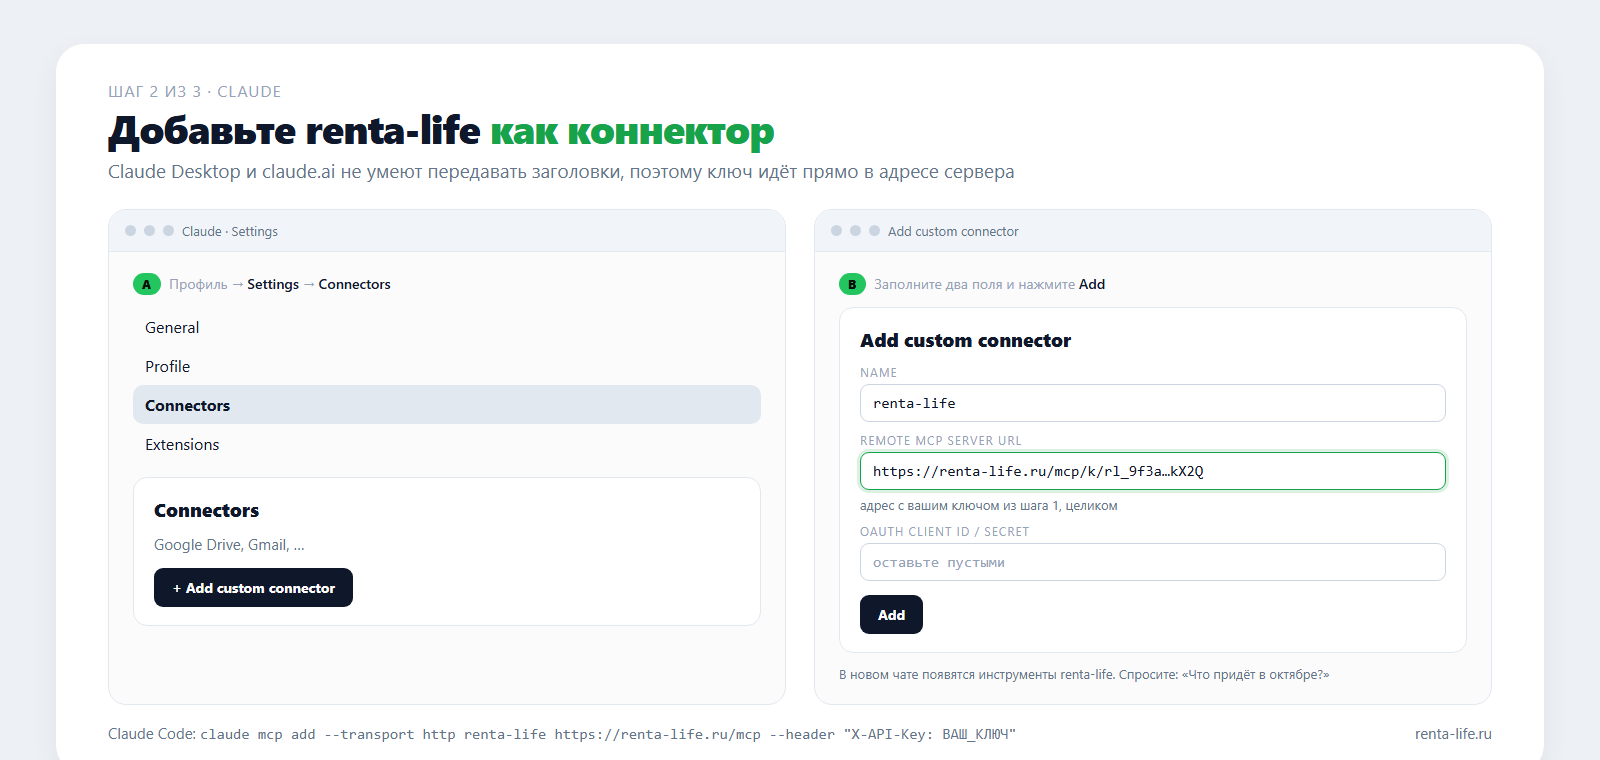This screenshot has width=1600, height=760.
Task: Open the General settings section
Action: point(446,328)
